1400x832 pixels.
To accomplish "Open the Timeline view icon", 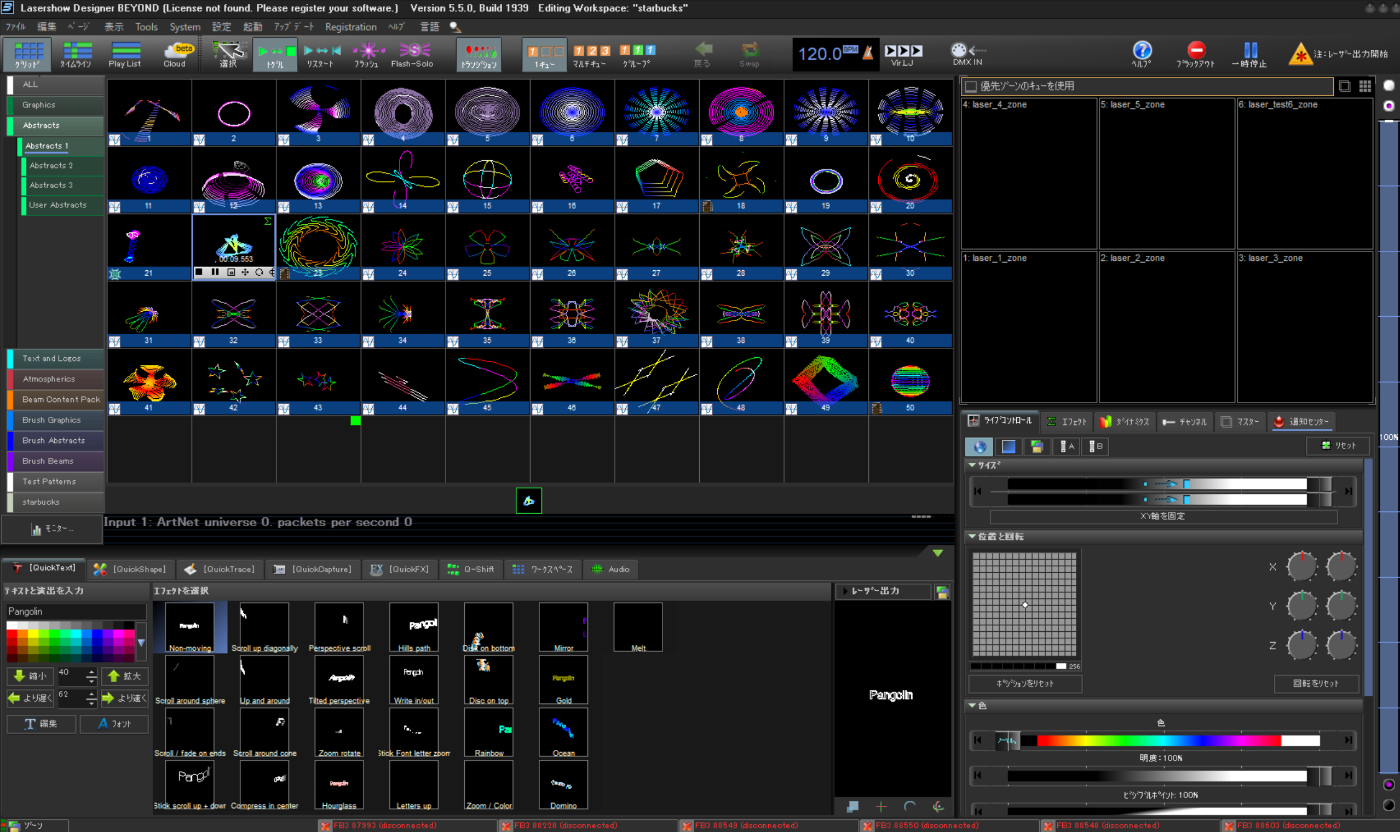I will [76, 54].
